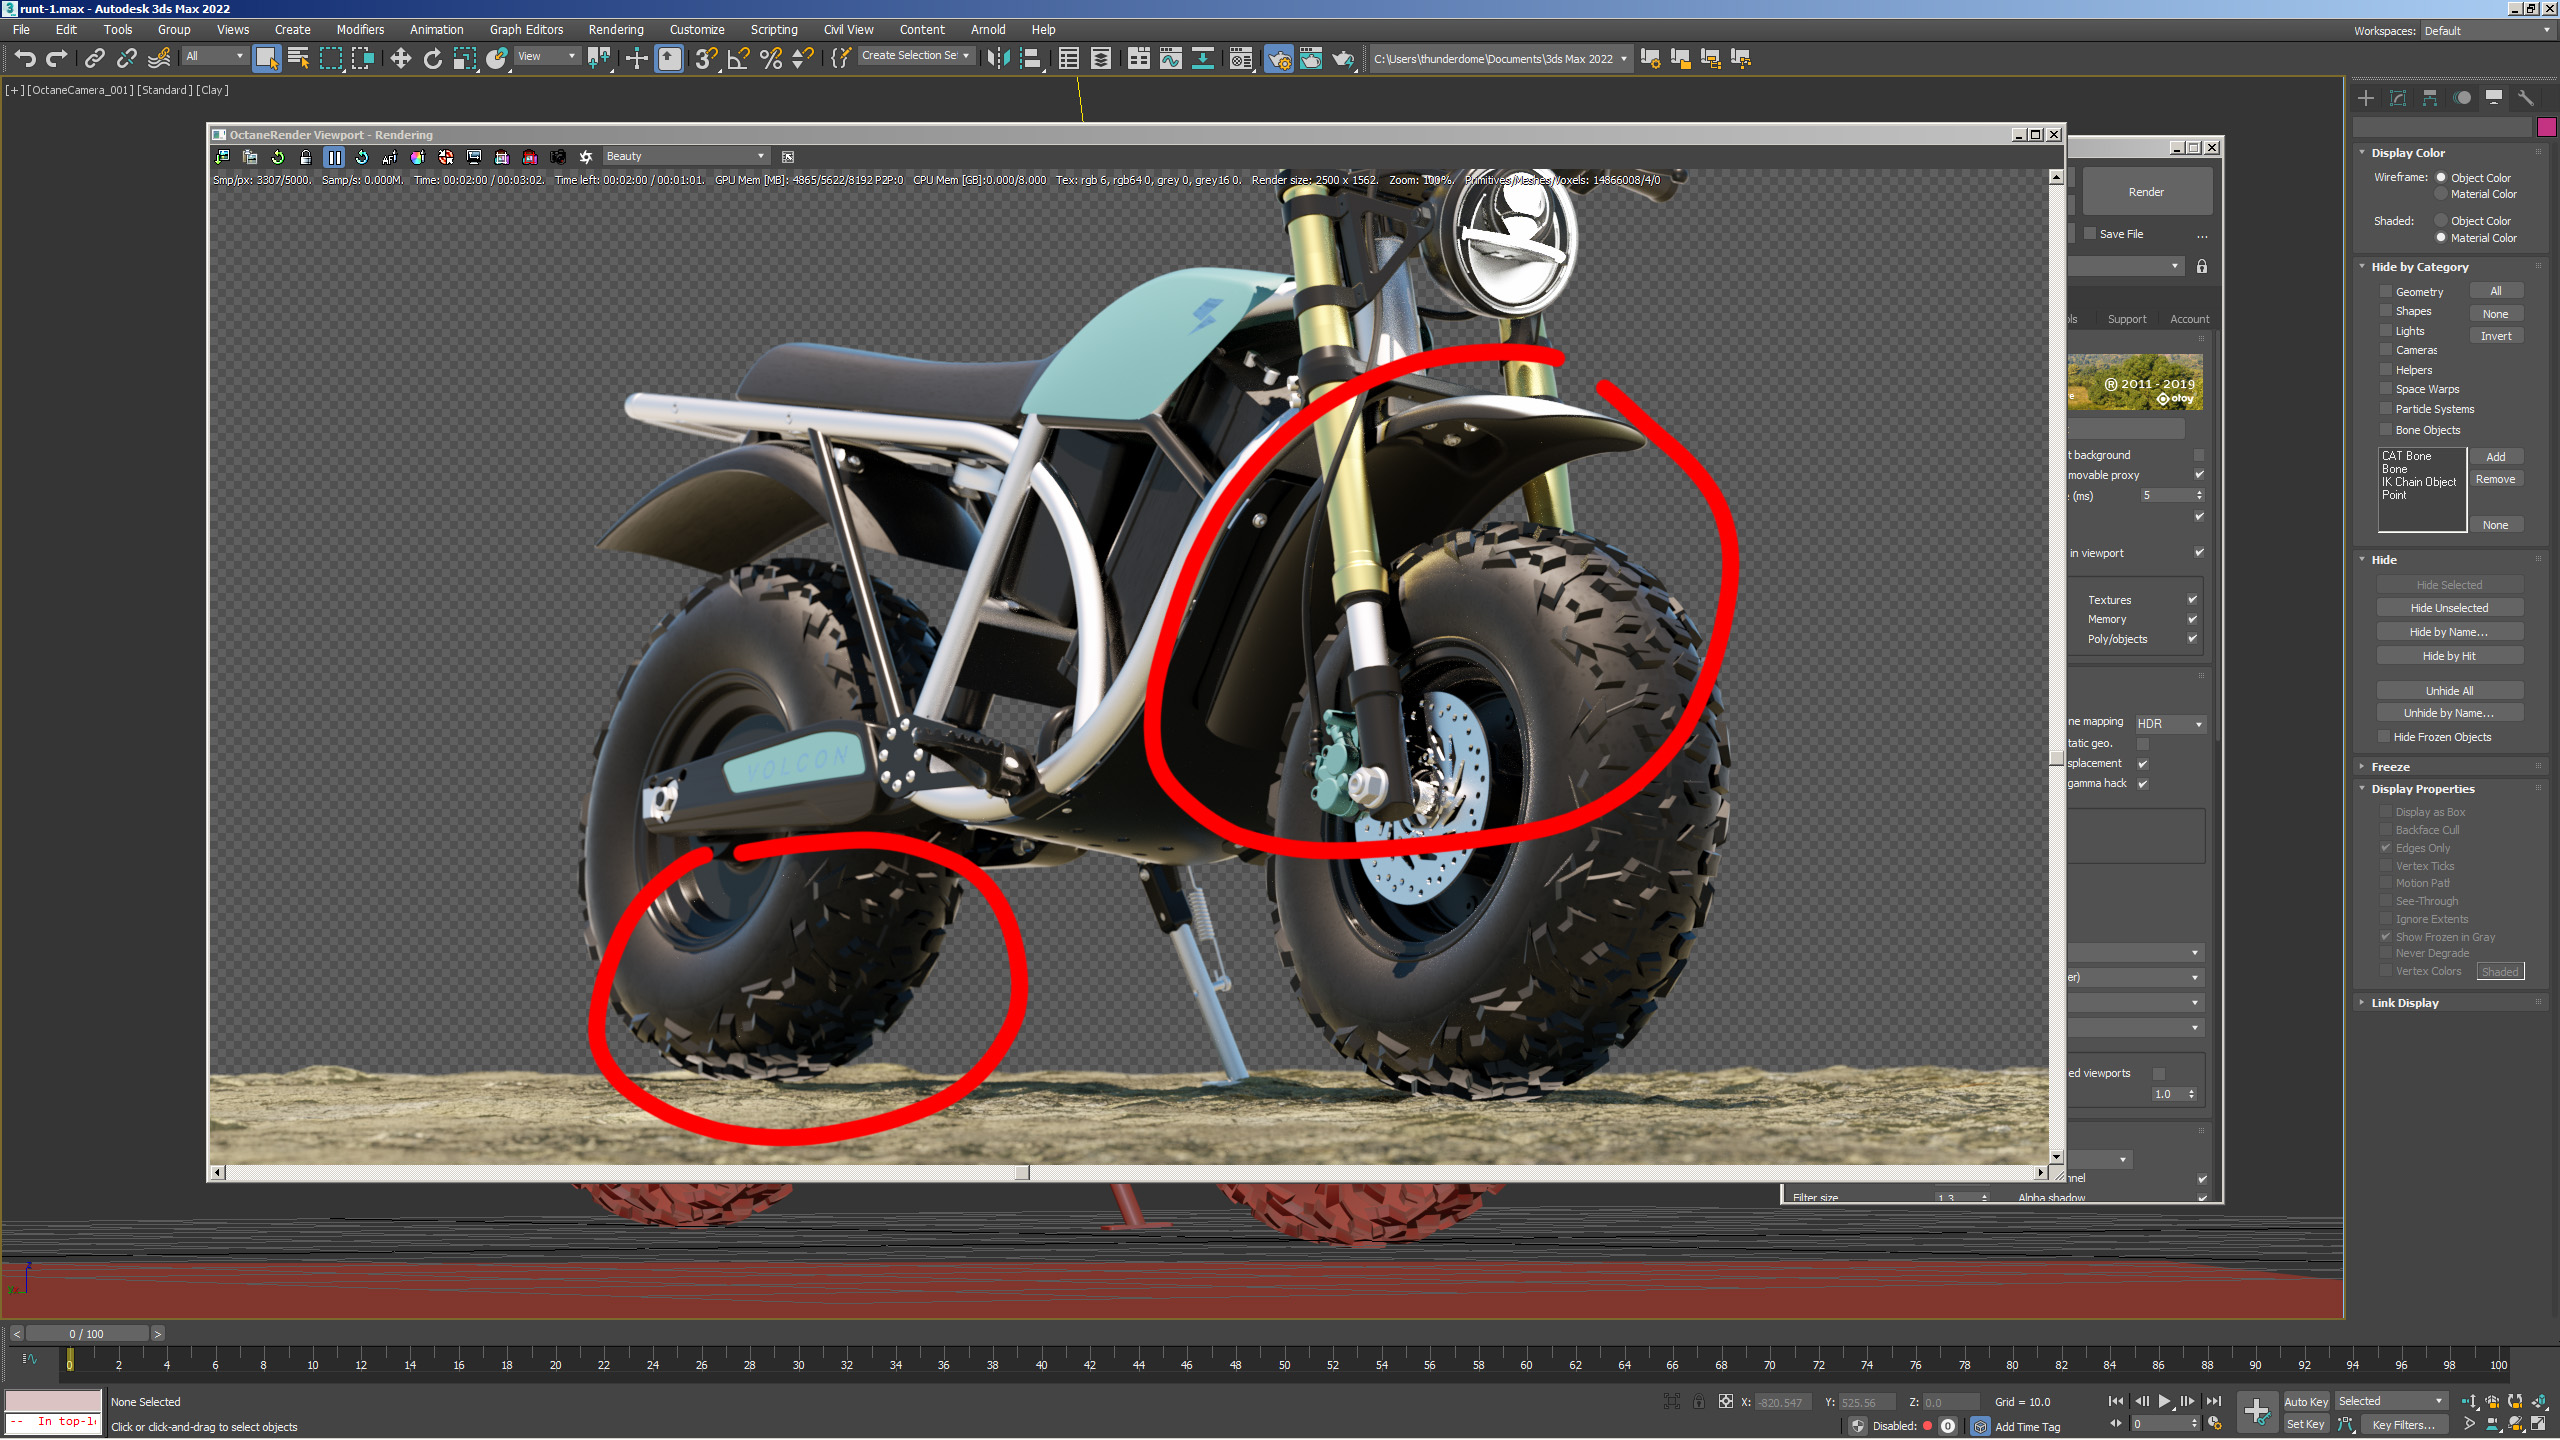The width and height of the screenshot is (2560, 1440).
Task: Enable the Geometry hide category checkbox
Action: point(2386,292)
